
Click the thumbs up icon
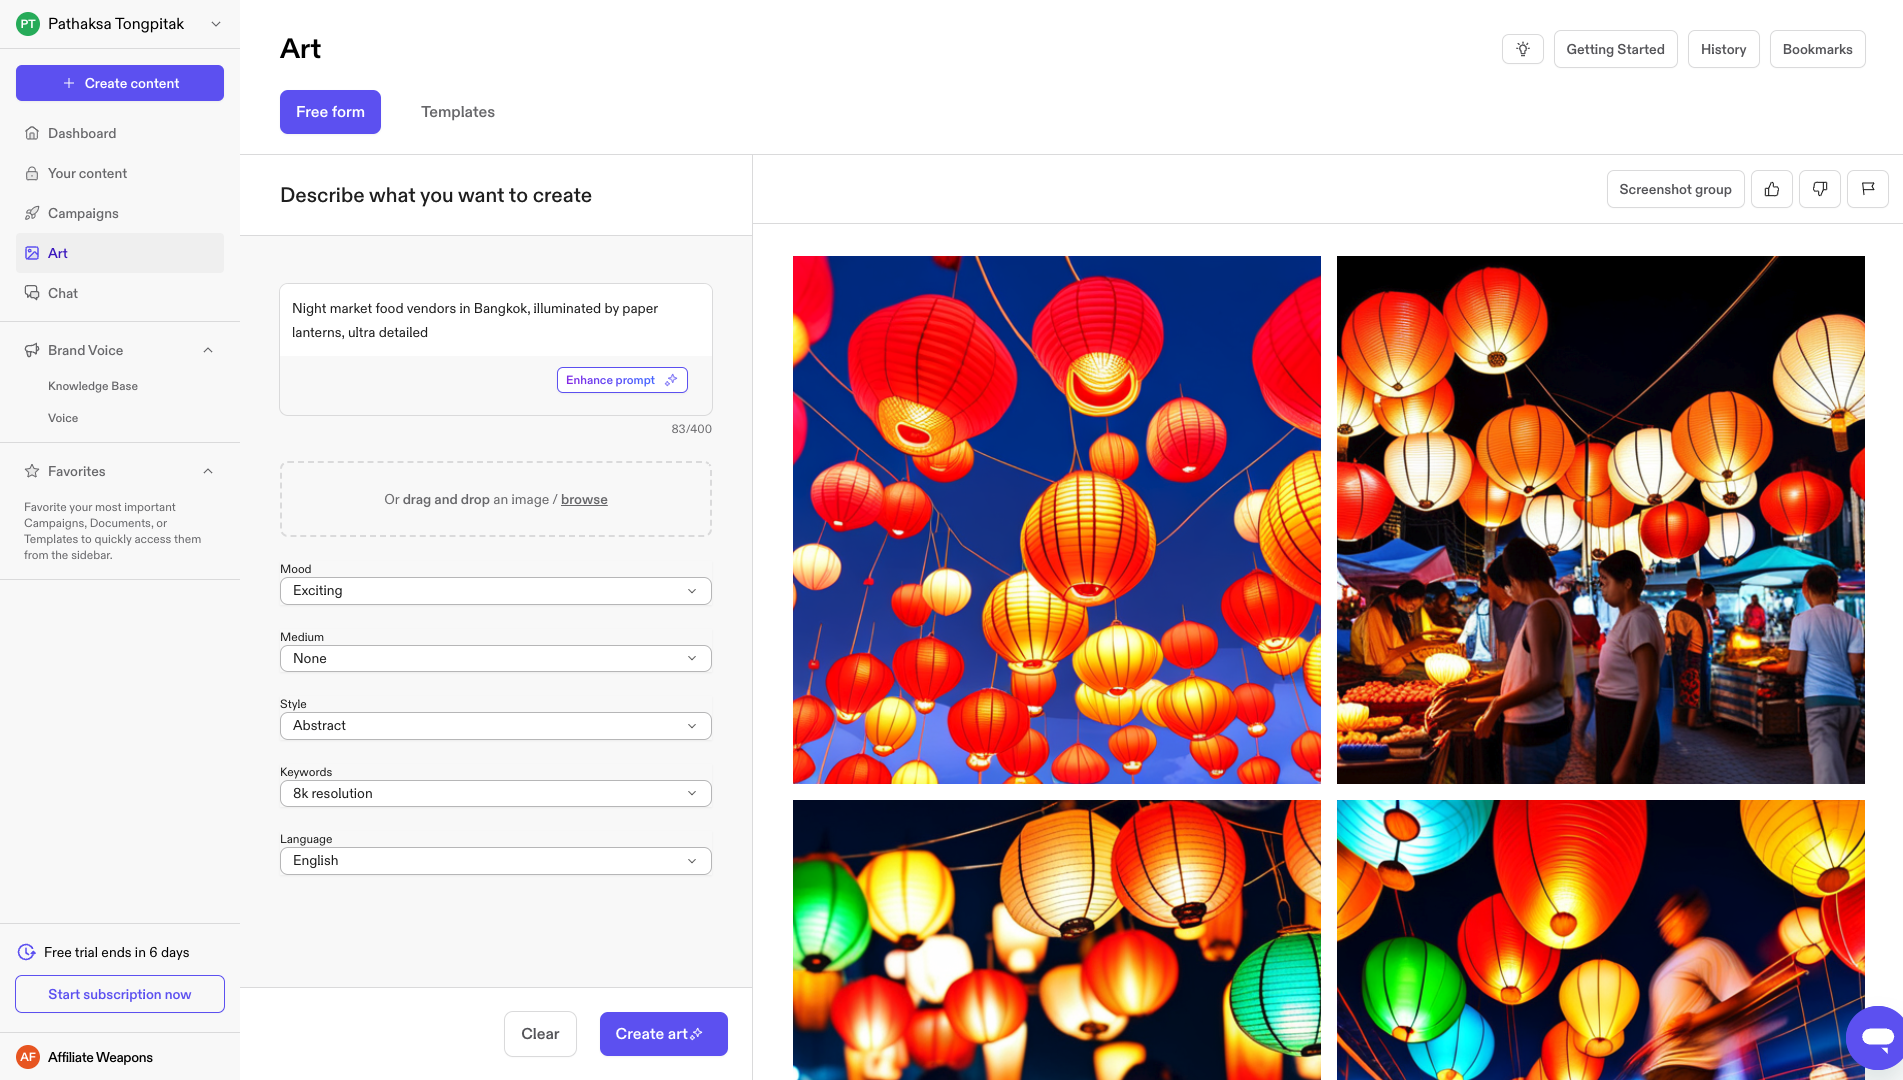click(x=1771, y=189)
